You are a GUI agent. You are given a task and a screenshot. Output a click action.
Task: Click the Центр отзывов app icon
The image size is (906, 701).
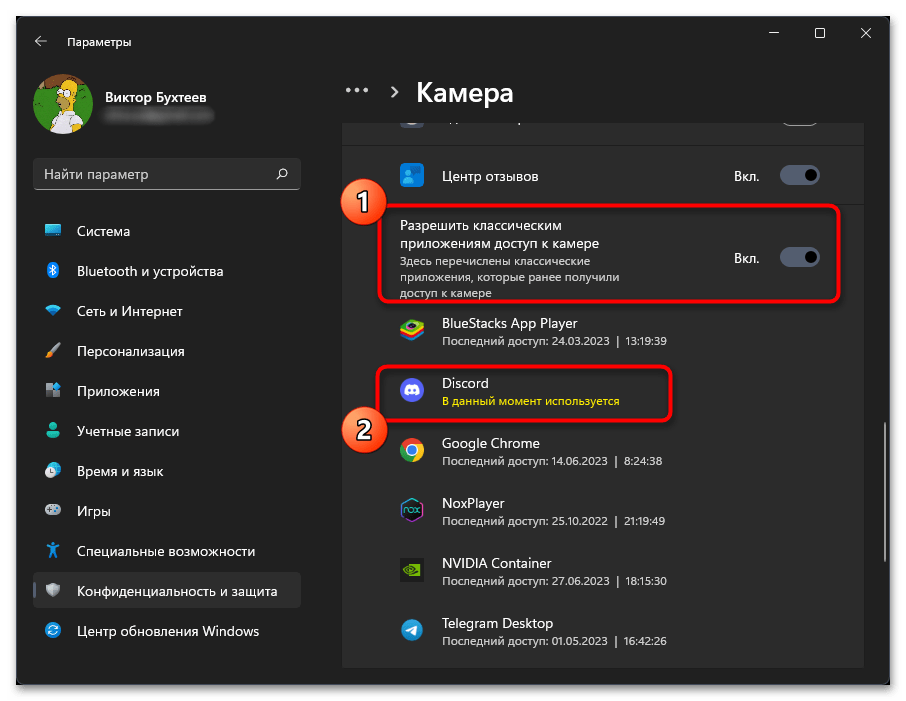pyautogui.click(x=412, y=175)
